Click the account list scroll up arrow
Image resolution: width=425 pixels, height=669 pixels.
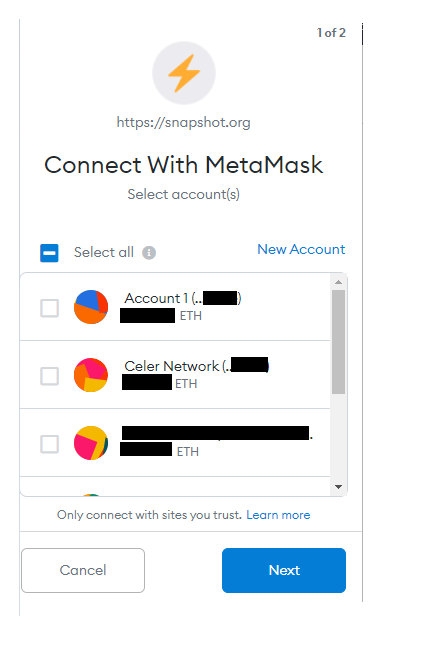click(x=338, y=282)
